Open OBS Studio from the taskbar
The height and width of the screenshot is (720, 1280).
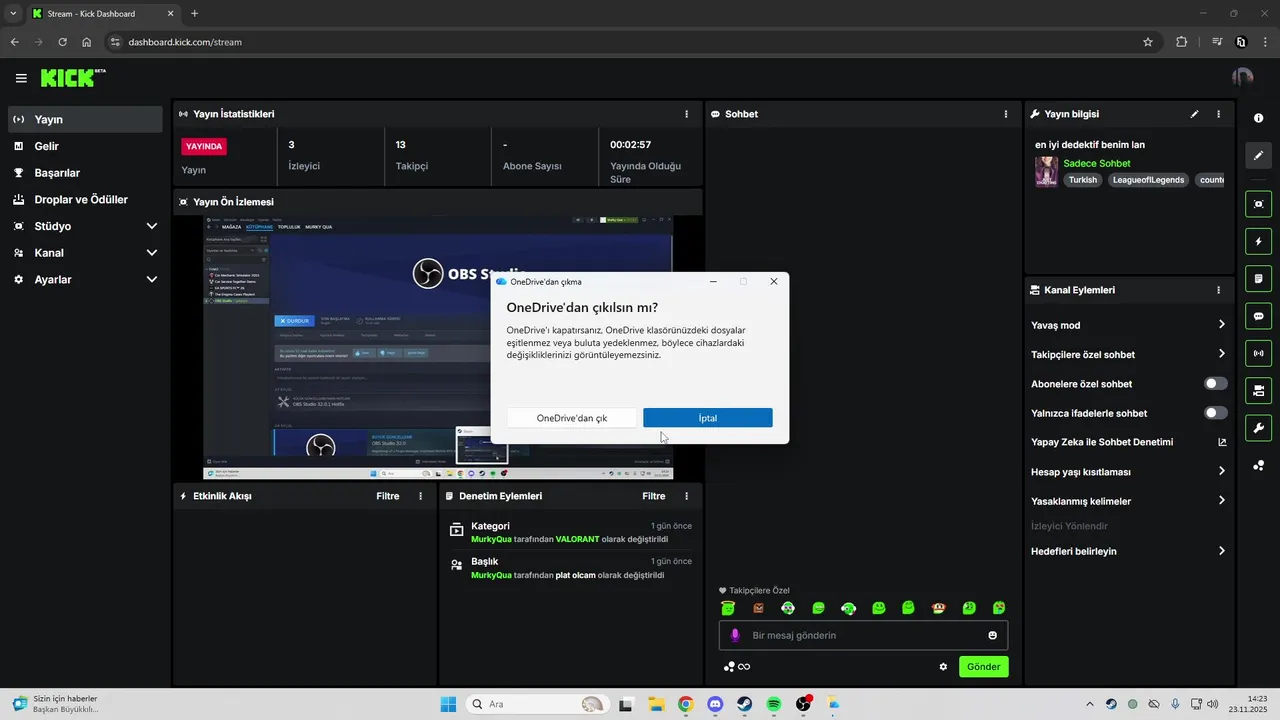803,704
